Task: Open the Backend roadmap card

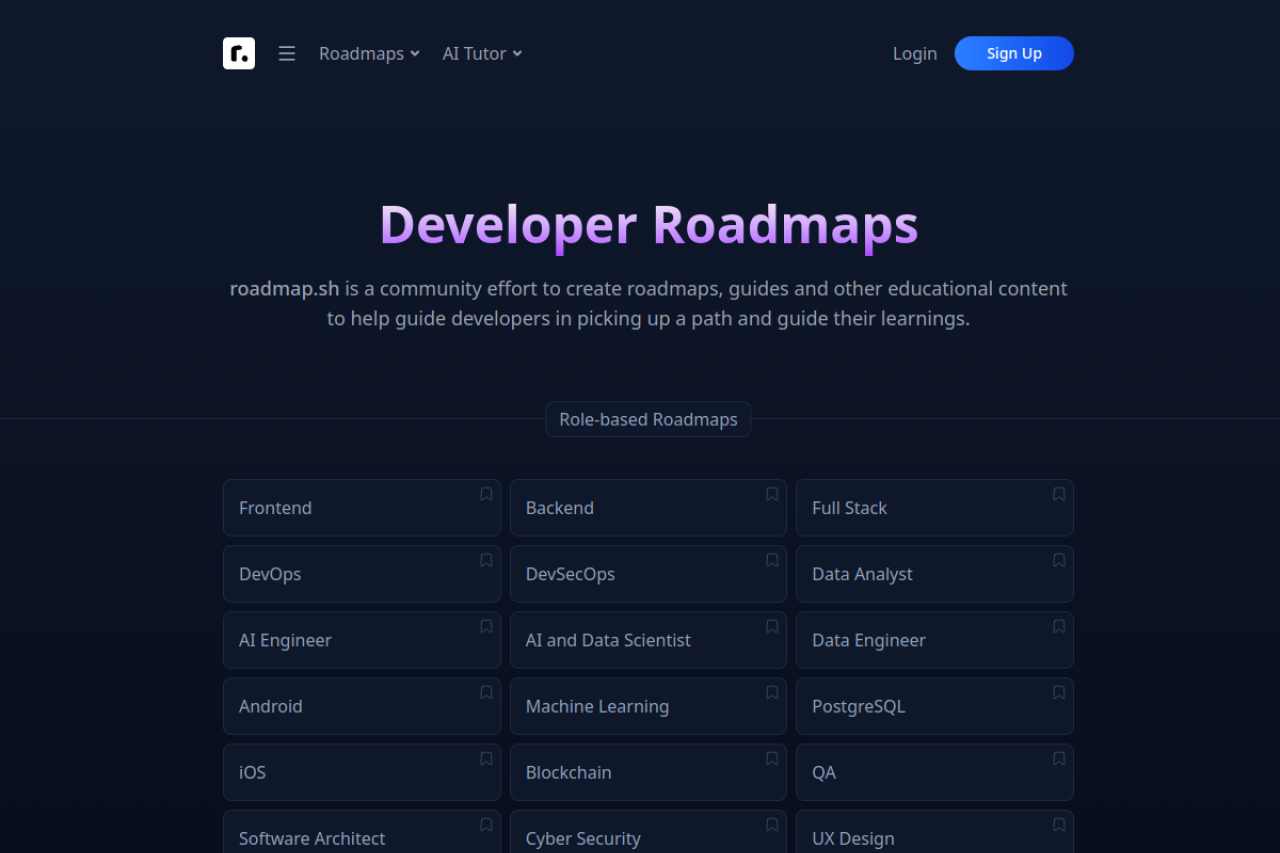Action: click(x=648, y=508)
